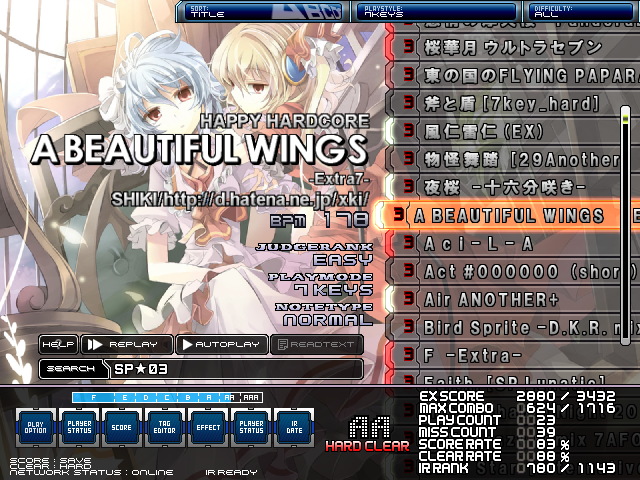The image size is (640, 480).
Task: Open the EFFECT panel button
Action: 208,427
